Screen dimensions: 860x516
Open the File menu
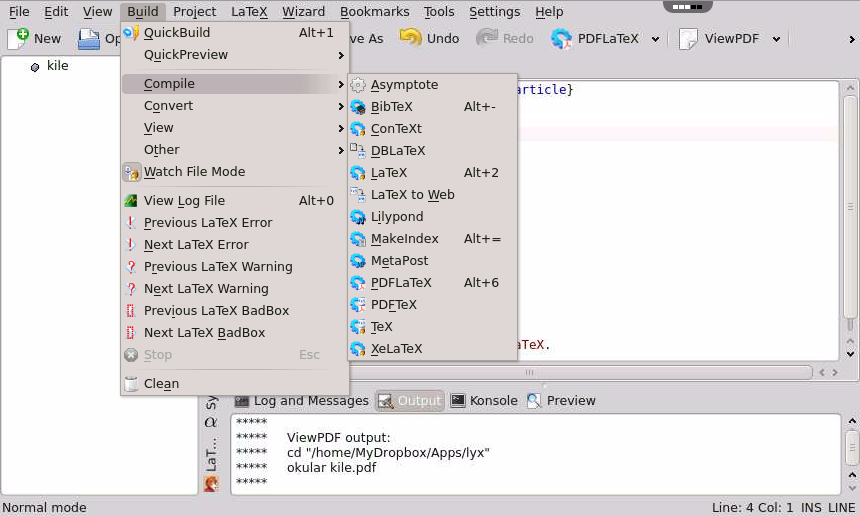click(19, 12)
